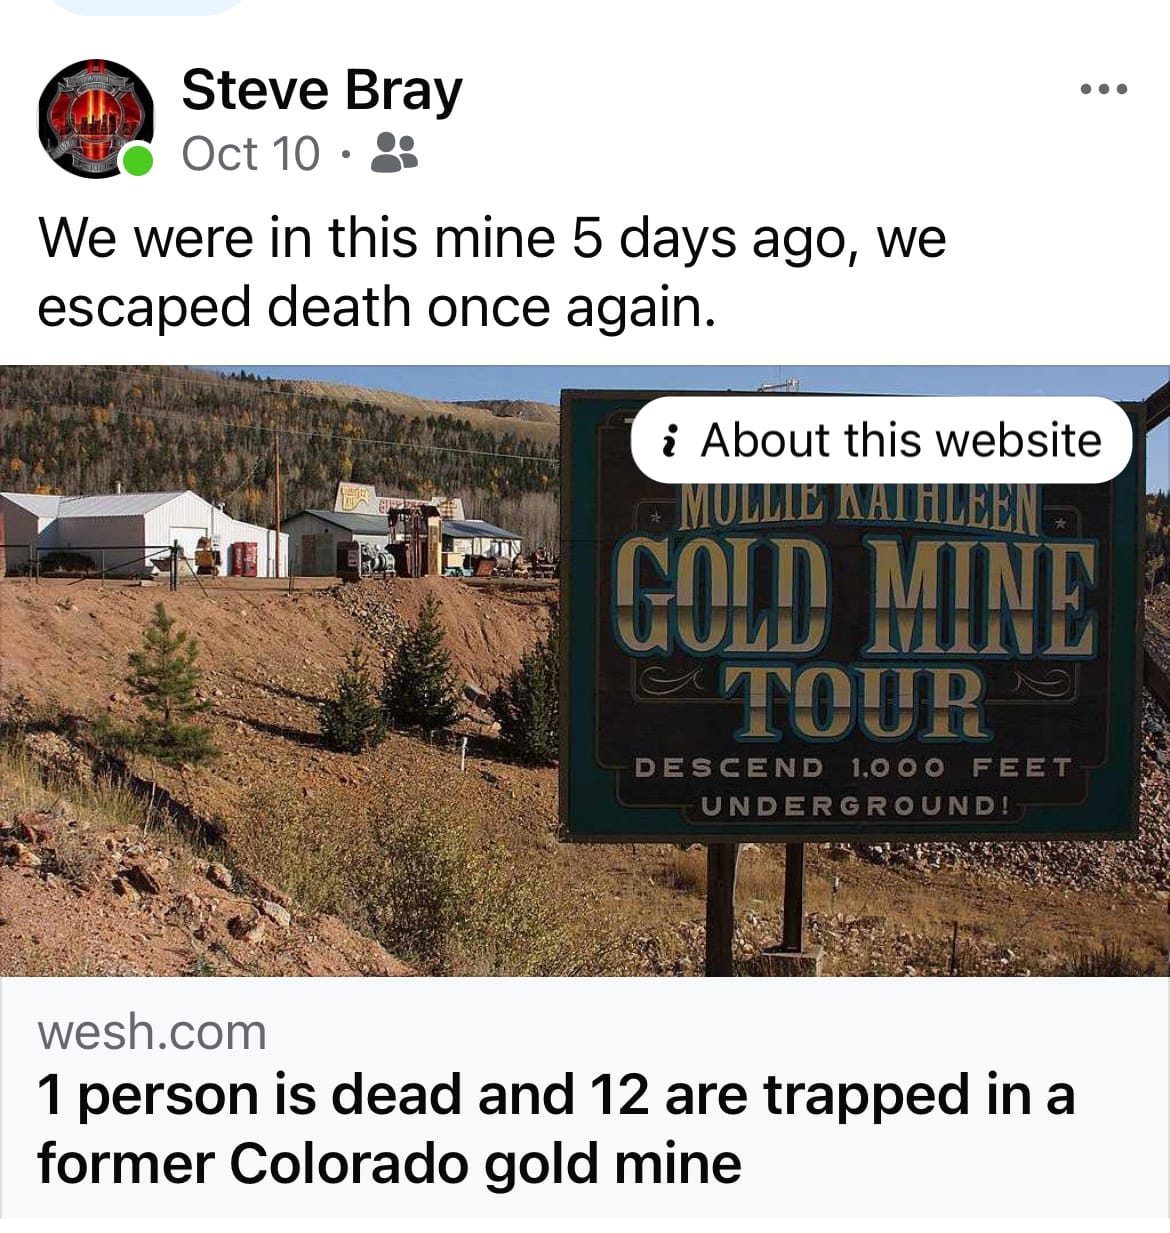
Task: Tap the partial light-blue pill at the top edge
Action: tap(148, 6)
